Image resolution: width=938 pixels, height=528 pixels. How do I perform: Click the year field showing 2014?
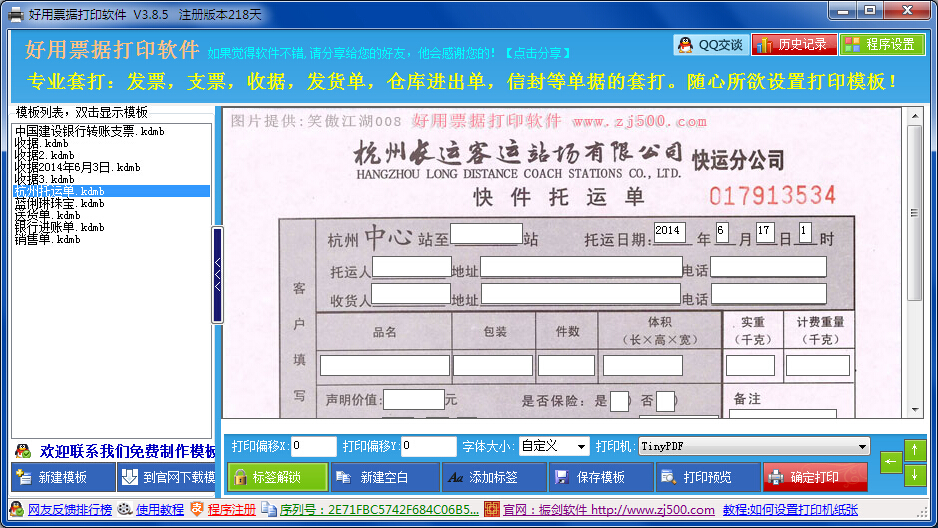click(669, 231)
